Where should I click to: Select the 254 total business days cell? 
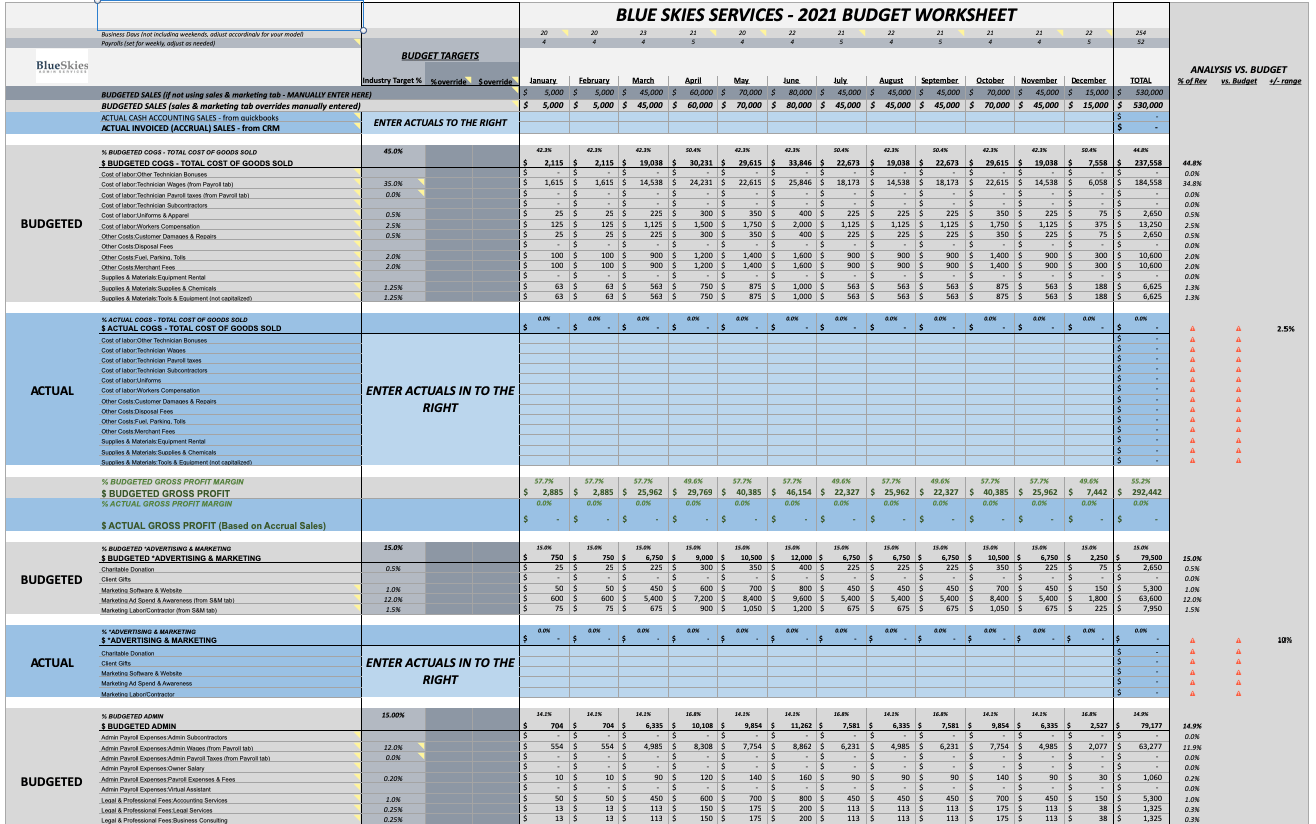(x=1141, y=34)
